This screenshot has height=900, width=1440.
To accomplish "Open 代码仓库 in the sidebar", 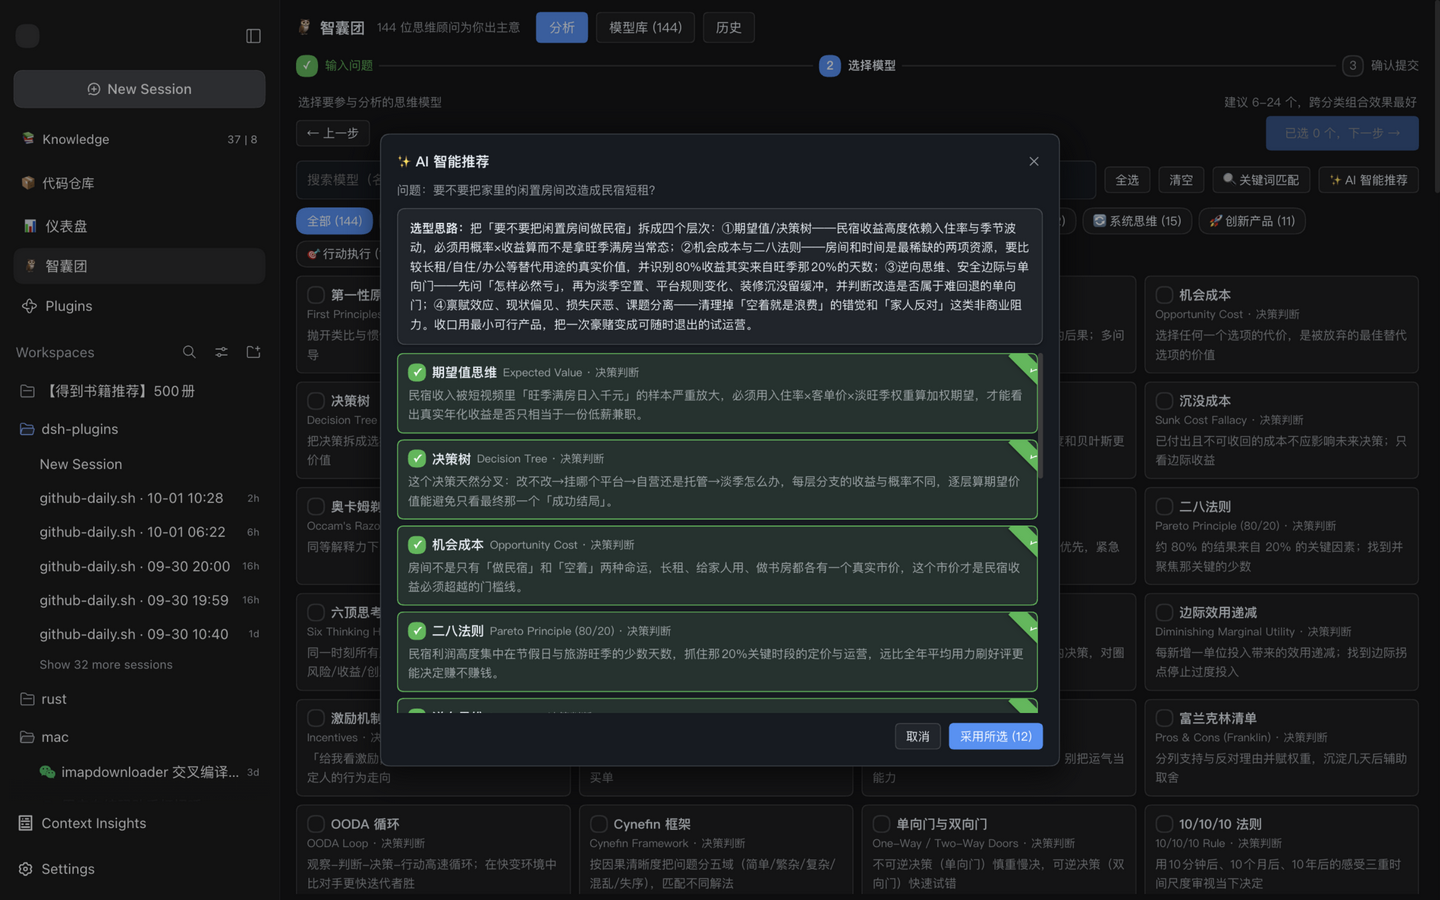I will coord(139,183).
